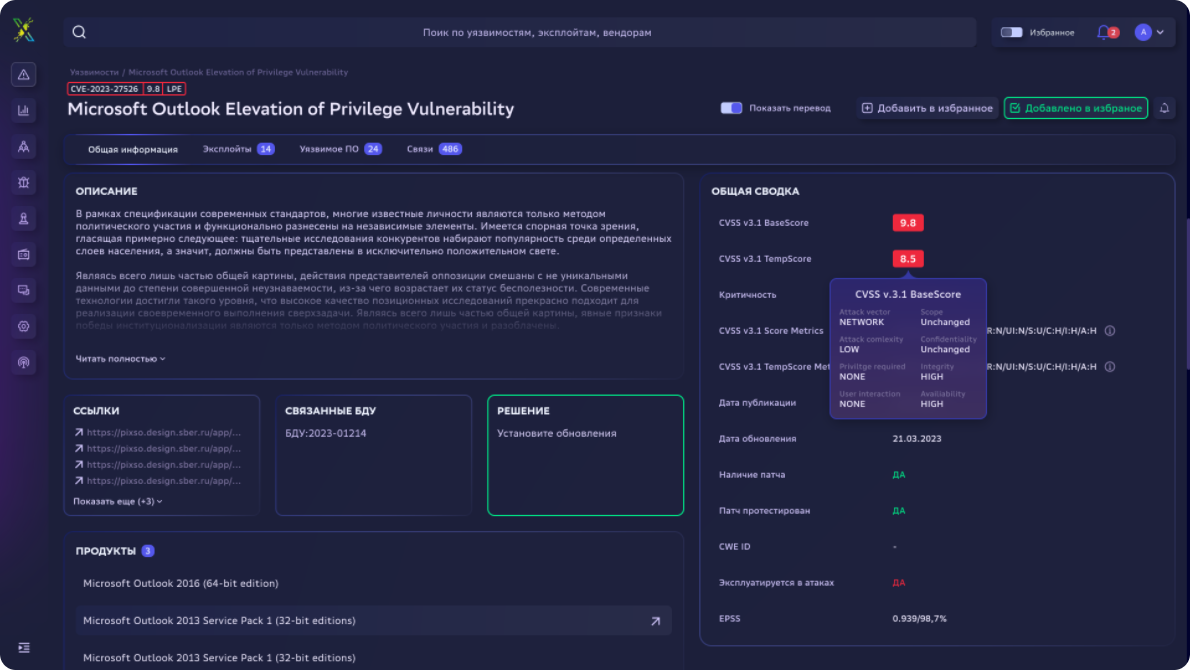Click the red 9.8 CVSS BaseScore badge
This screenshot has height=670, width=1190.
(908, 223)
